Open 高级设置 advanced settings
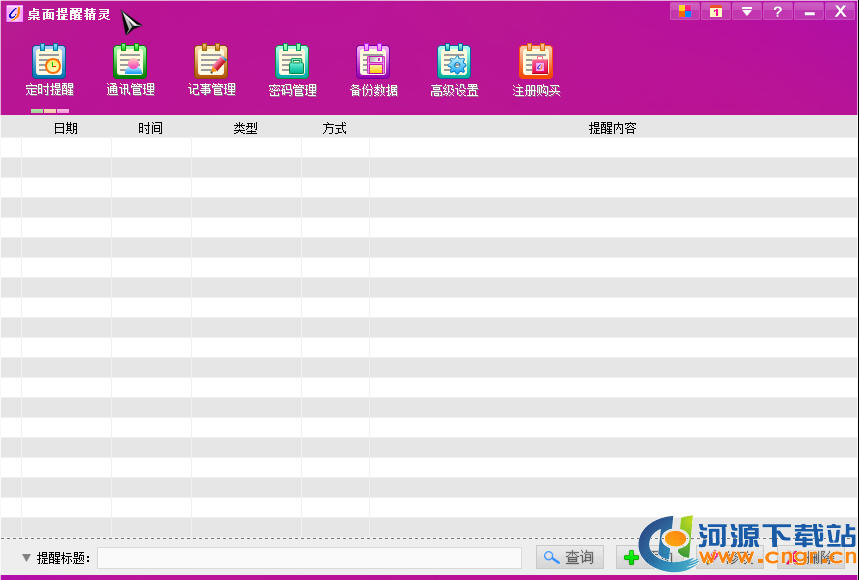Screen dimensions: 859x580 (x=454, y=70)
